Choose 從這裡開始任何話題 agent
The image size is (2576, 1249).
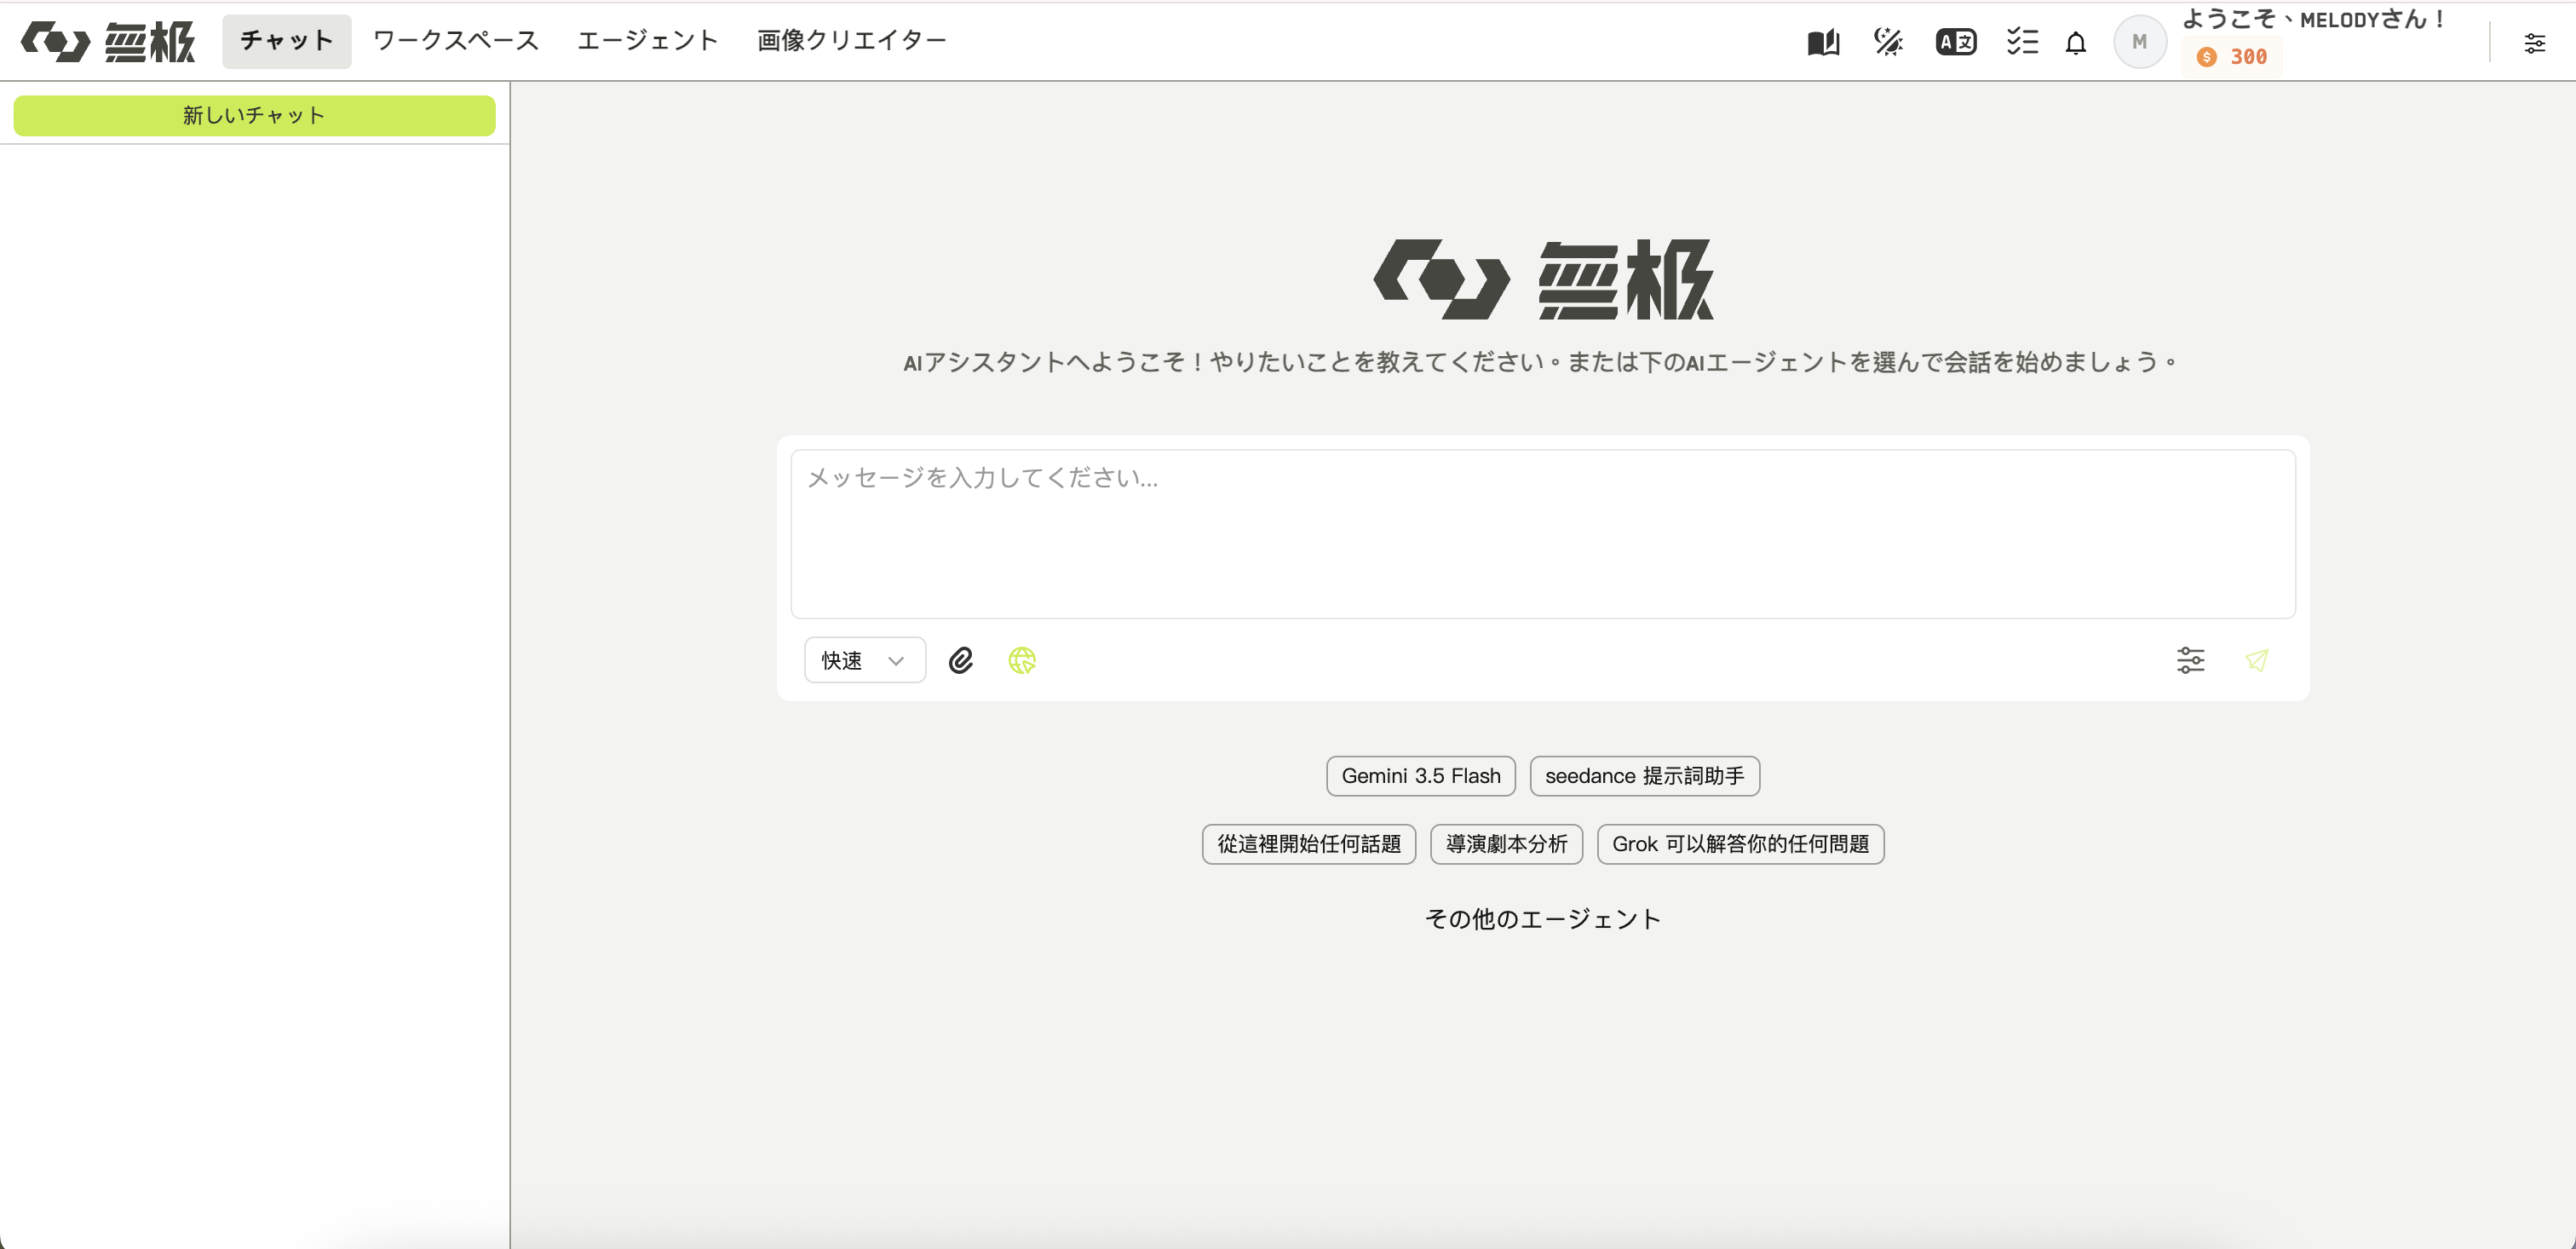point(1308,844)
